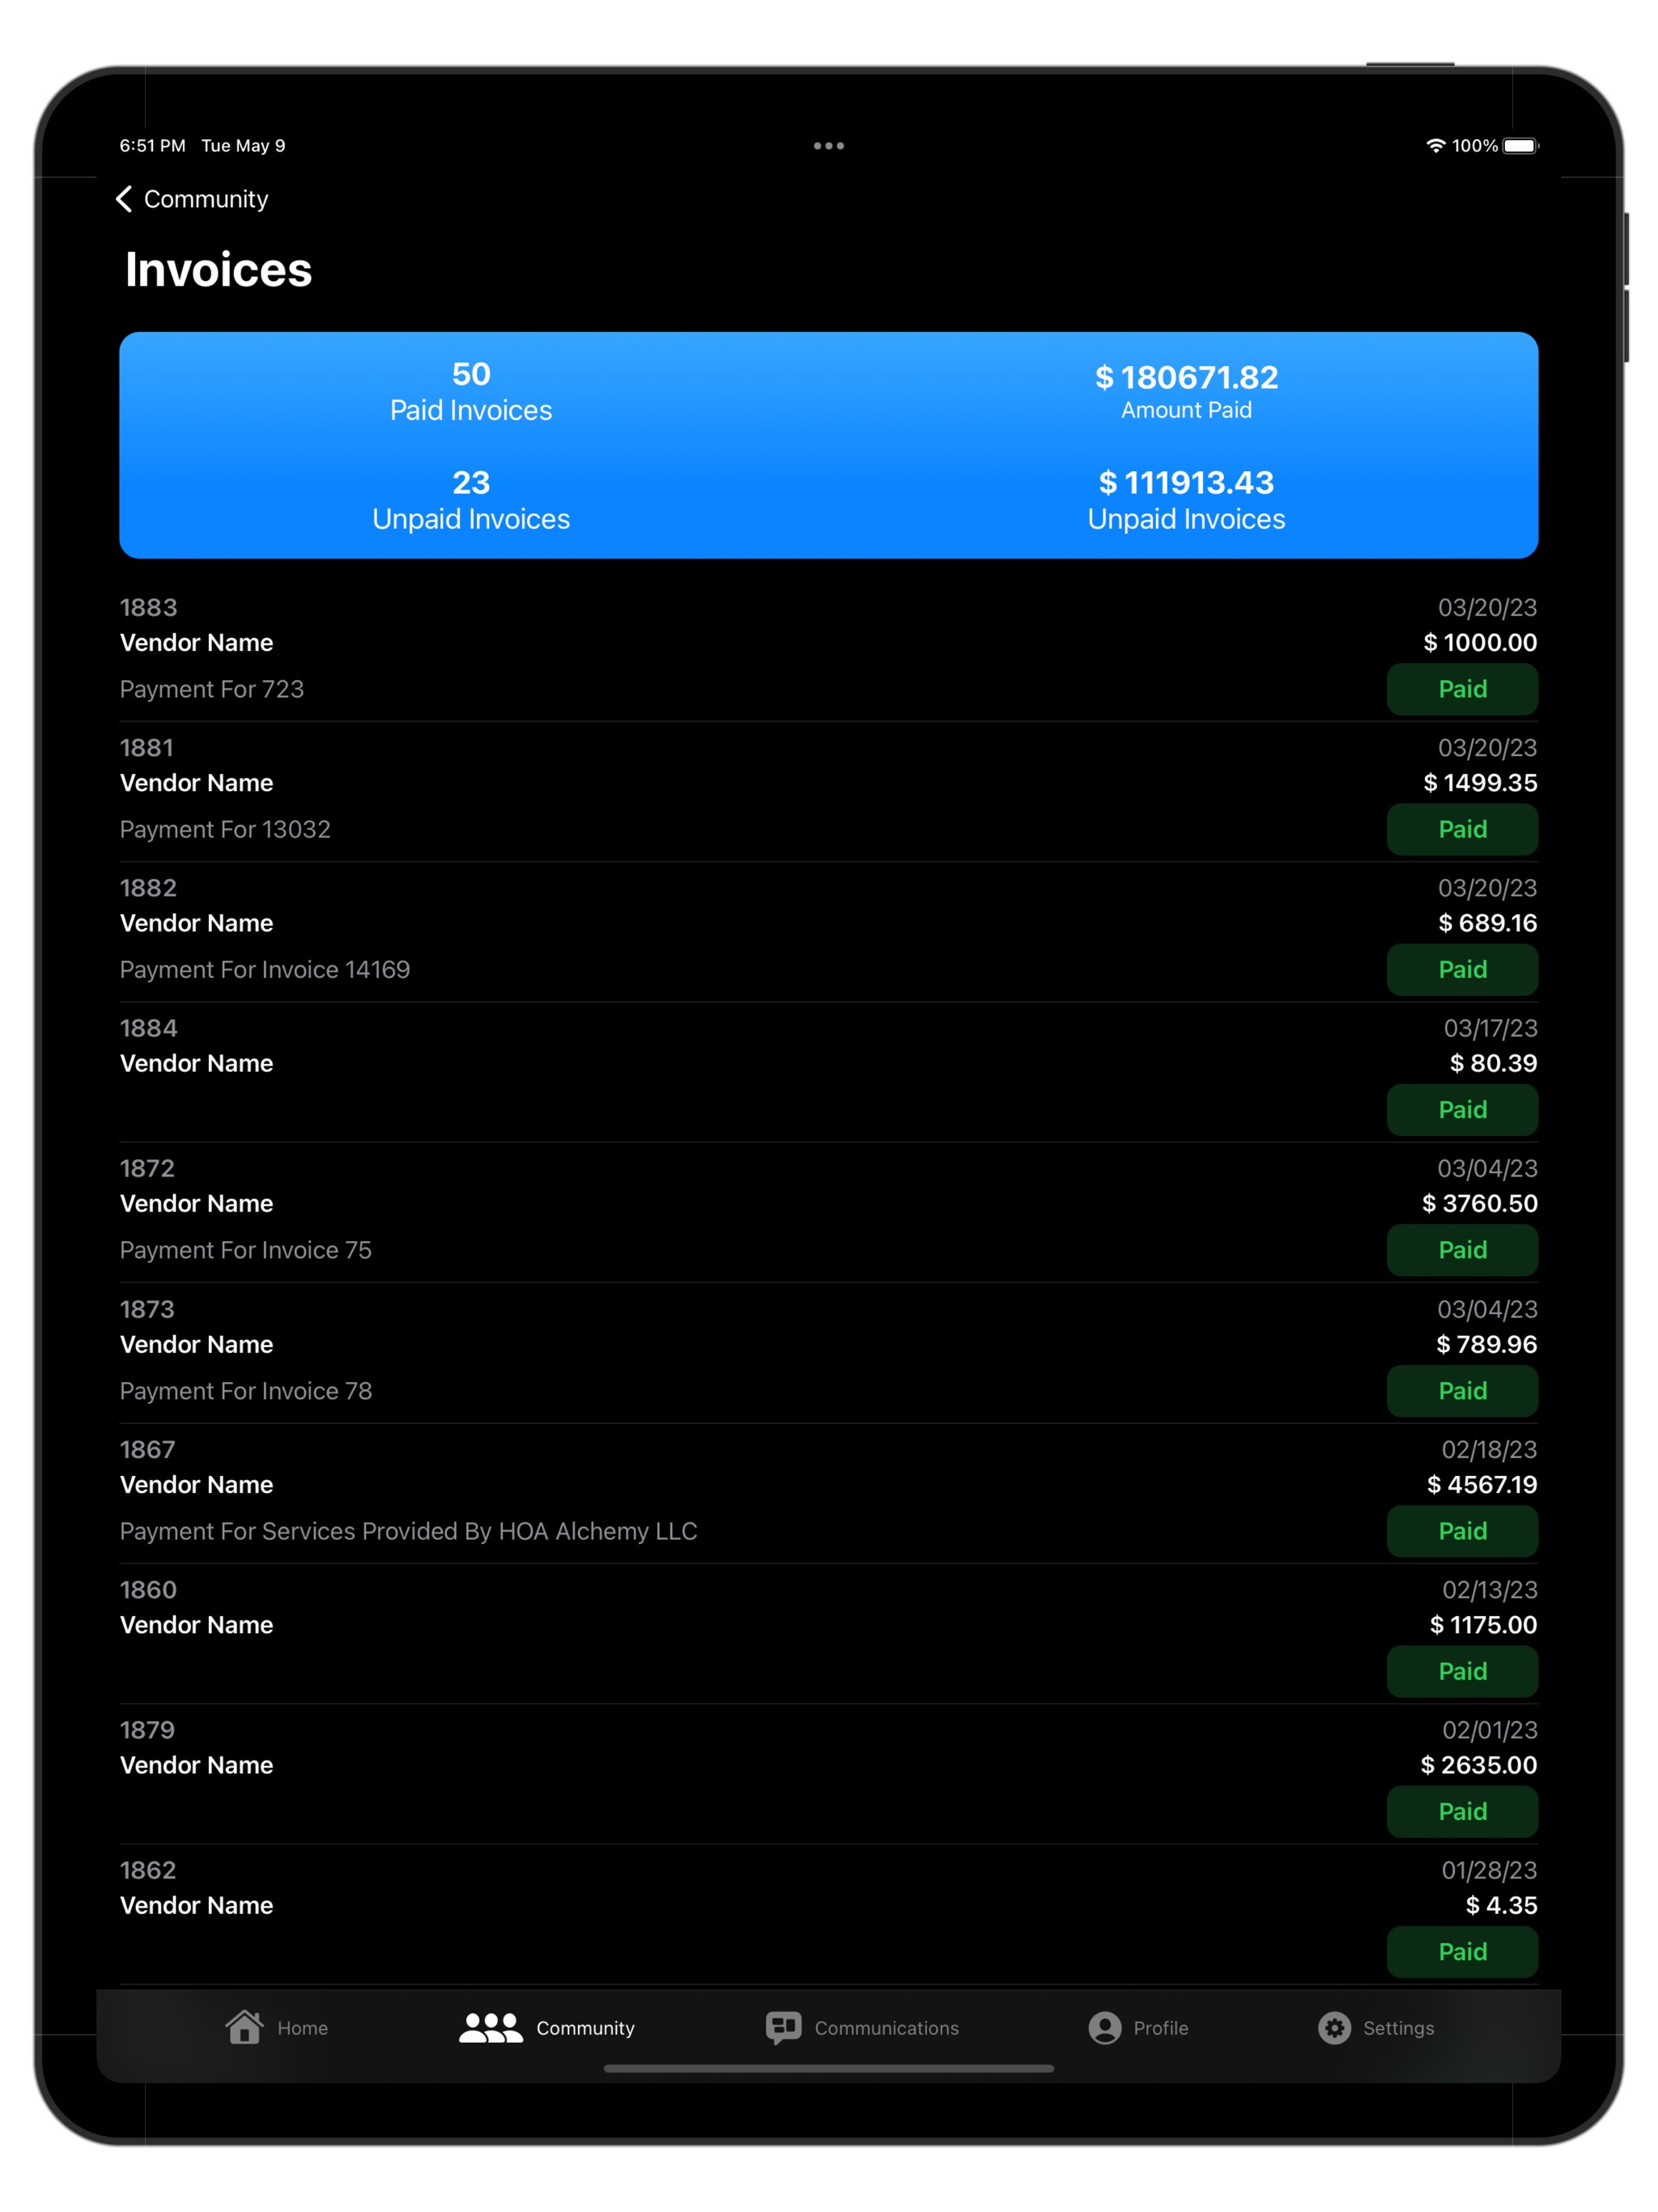Tap the amount $ 80.39

tap(1494, 1063)
